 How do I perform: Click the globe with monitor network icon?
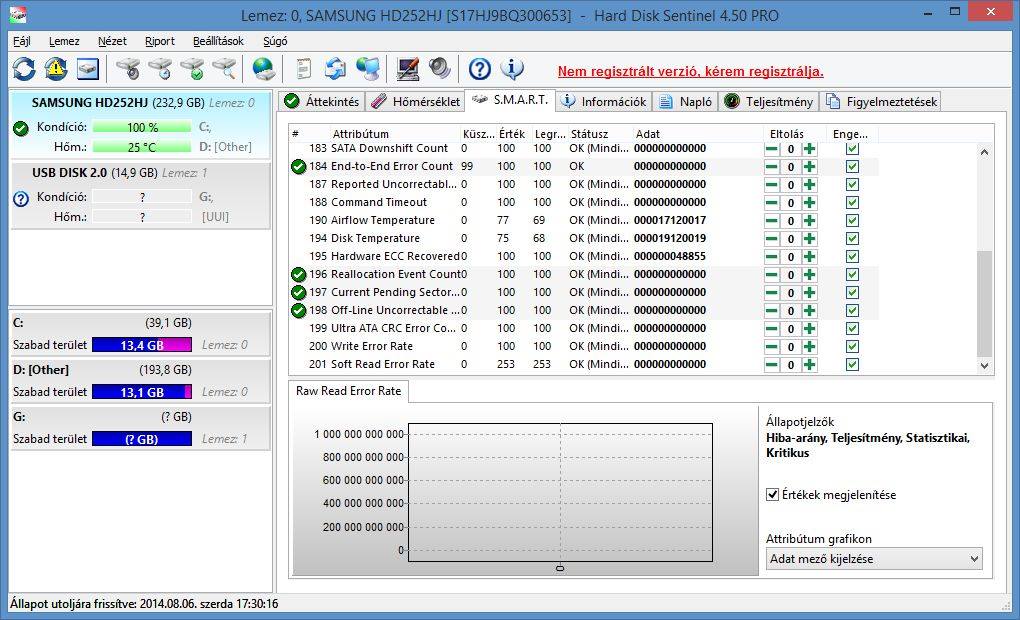coord(368,69)
